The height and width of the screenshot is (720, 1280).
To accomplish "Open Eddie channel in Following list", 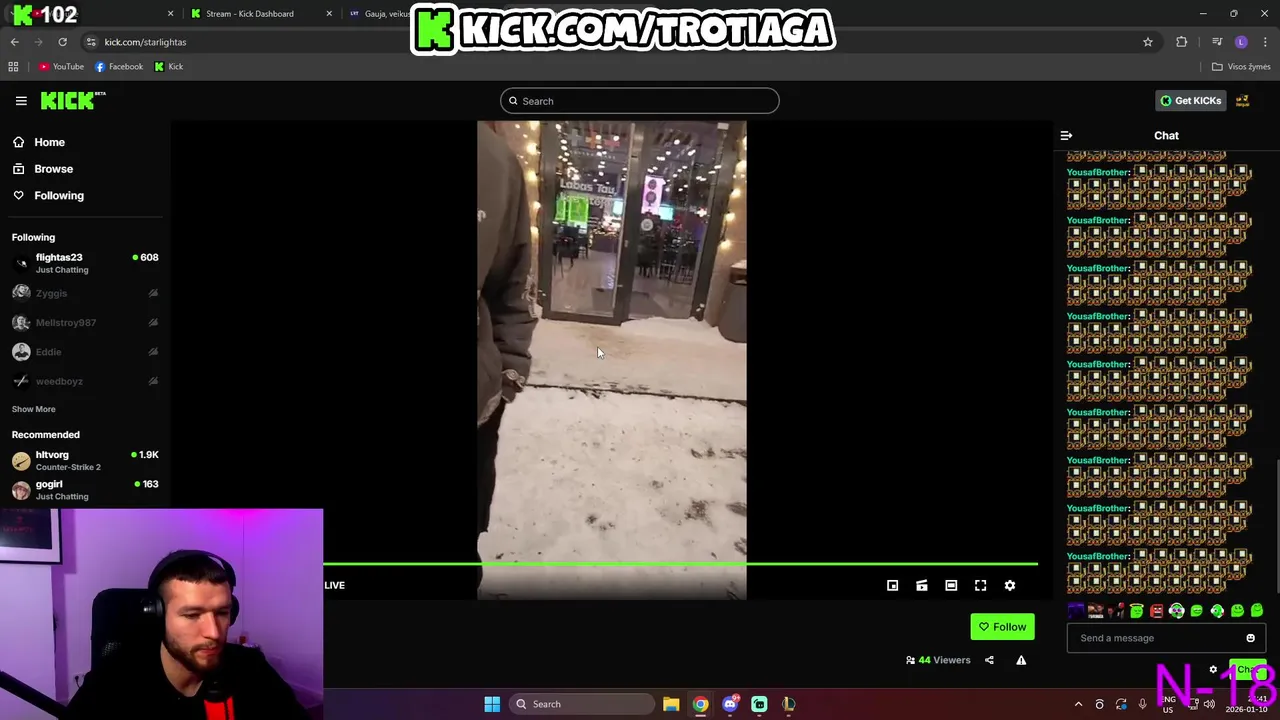I will tap(85, 352).
